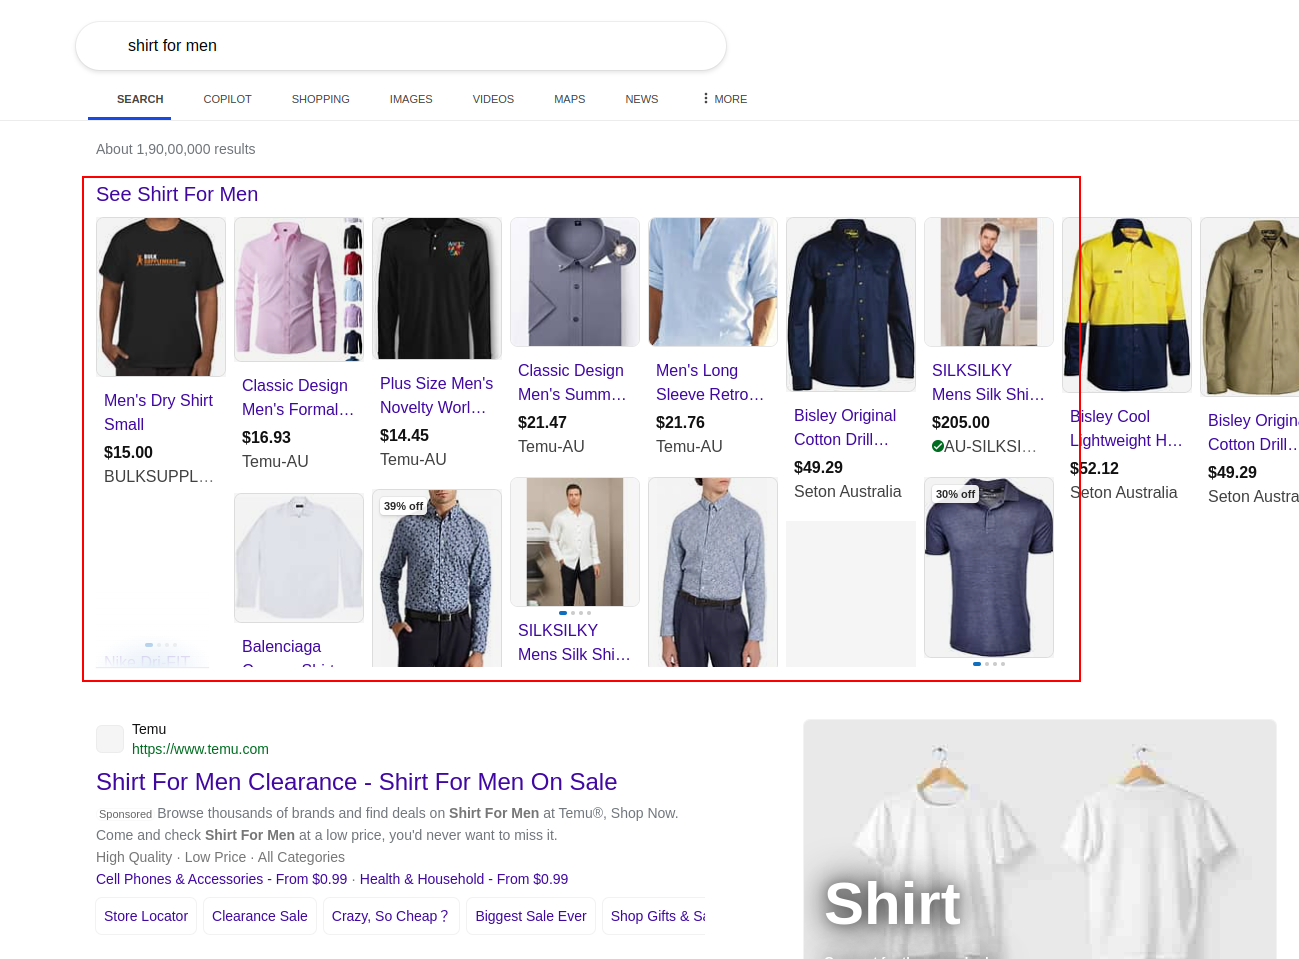Click the 'Crazy, So Cheap ?' button

390,916
